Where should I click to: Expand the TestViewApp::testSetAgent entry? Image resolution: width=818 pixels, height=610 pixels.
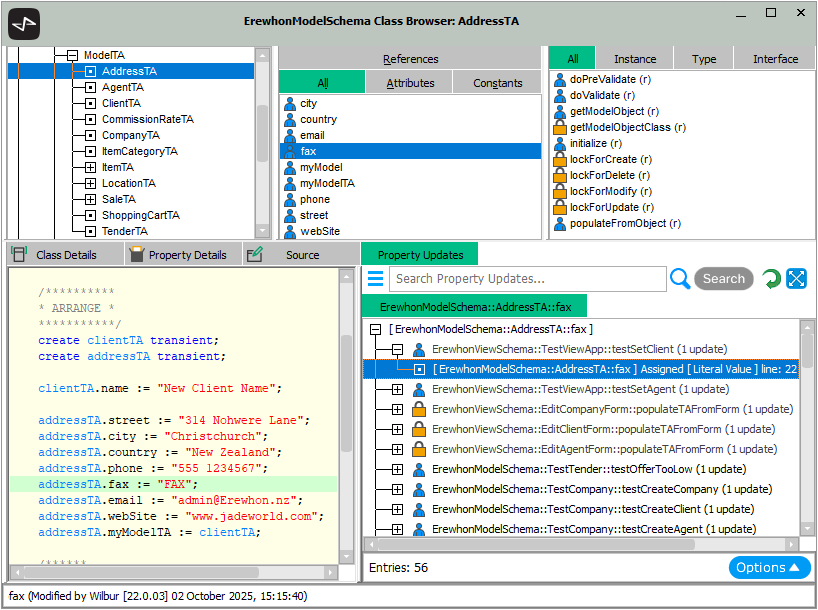point(397,389)
